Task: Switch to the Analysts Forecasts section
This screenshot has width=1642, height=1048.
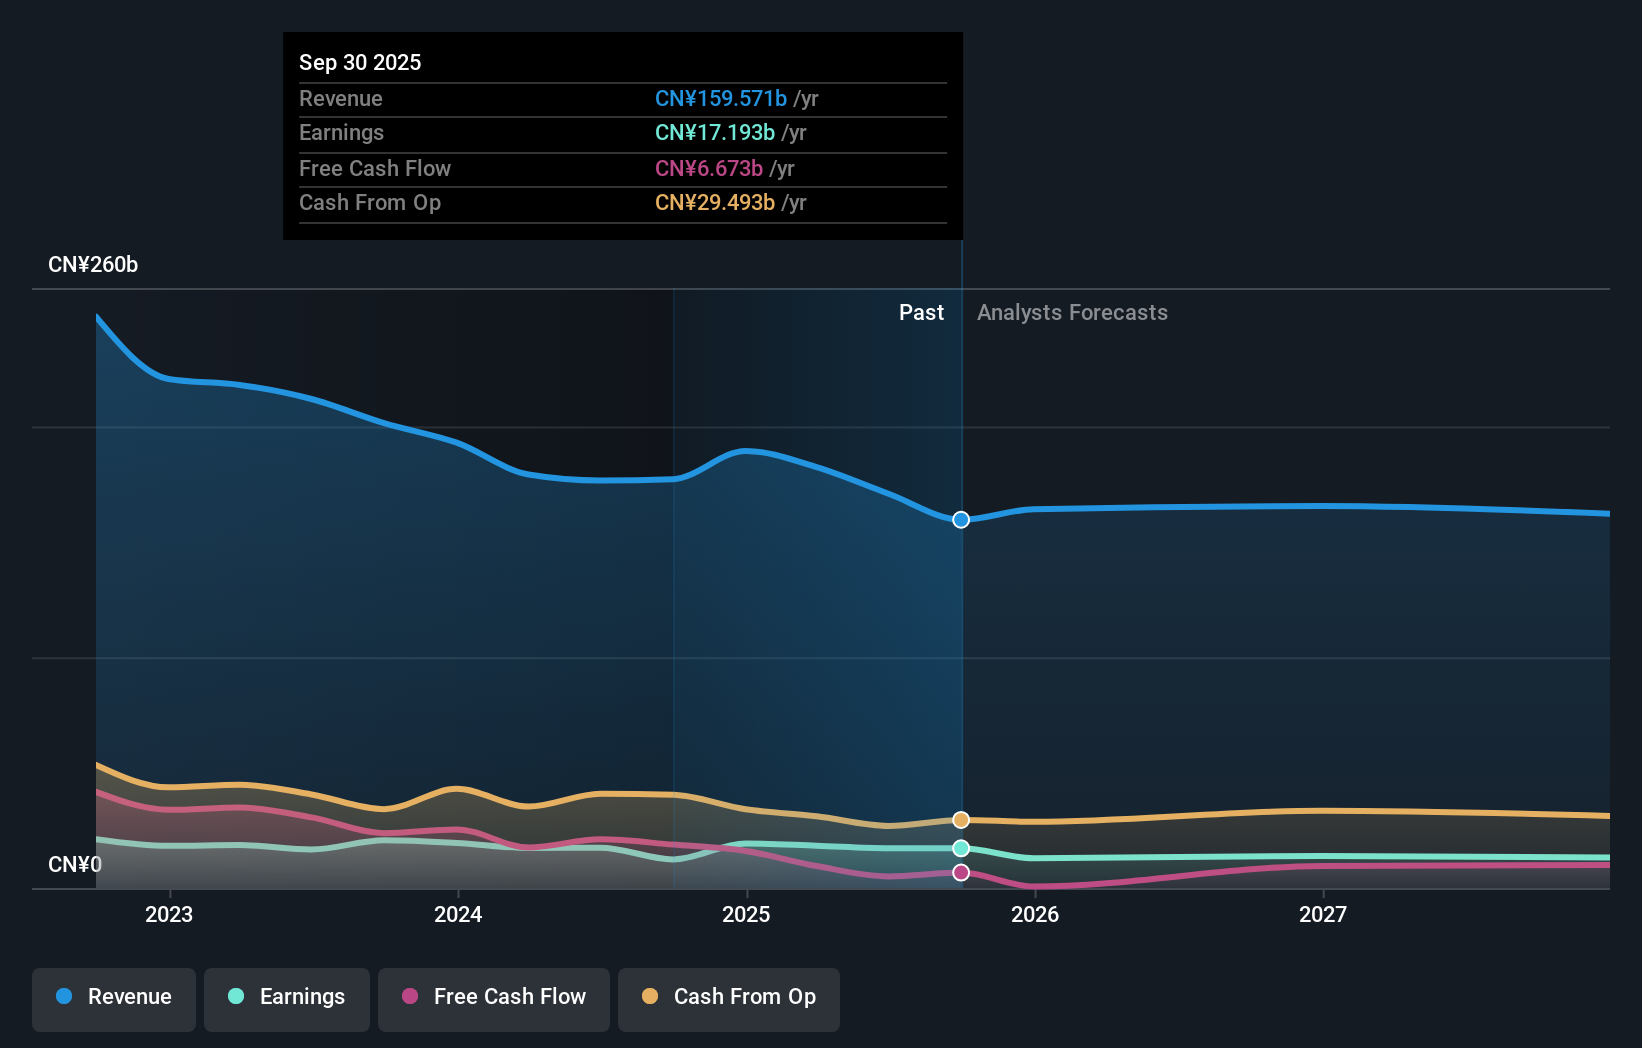Action: pos(1071,312)
